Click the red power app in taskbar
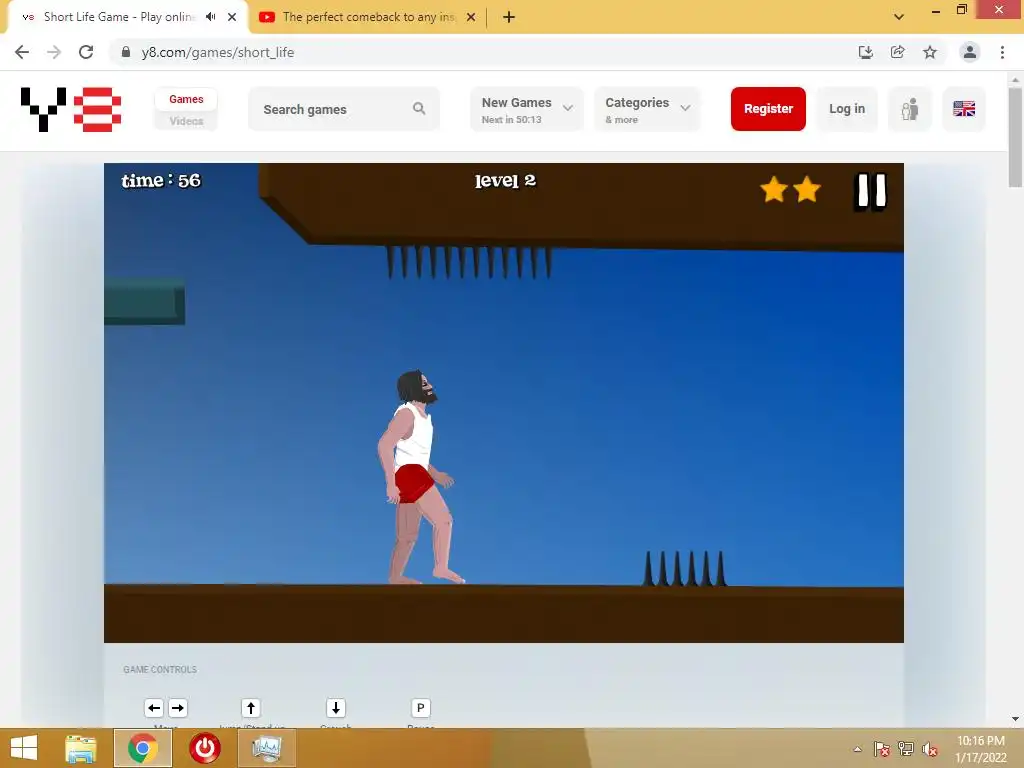This screenshot has width=1024, height=768. [205, 748]
